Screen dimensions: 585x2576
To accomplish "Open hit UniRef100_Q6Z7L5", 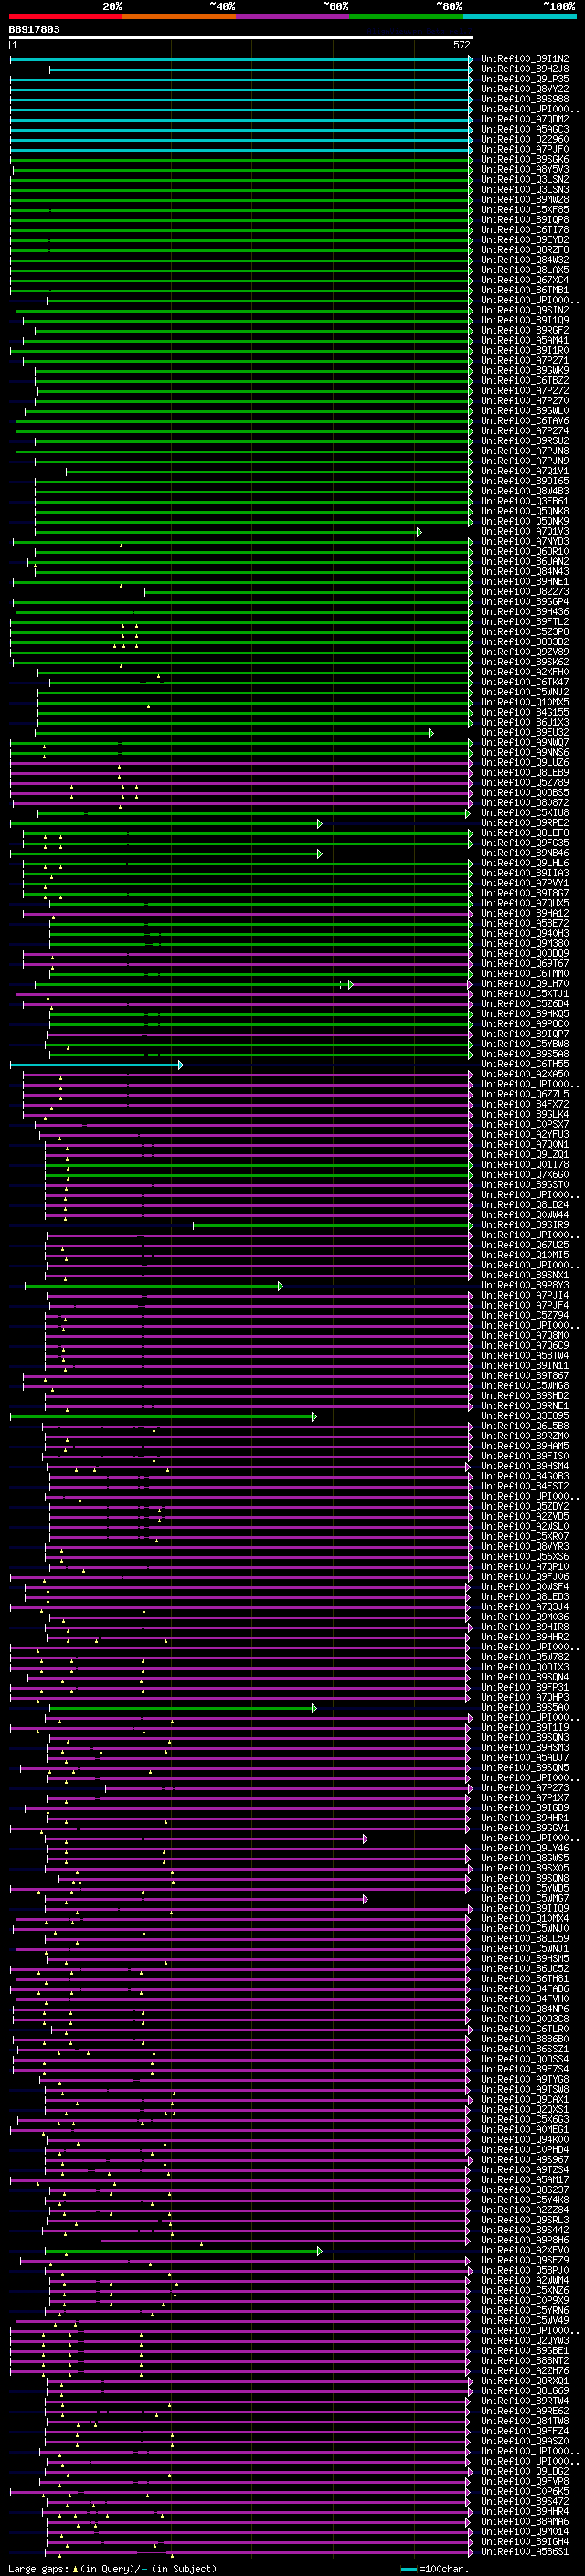I will click(525, 1094).
